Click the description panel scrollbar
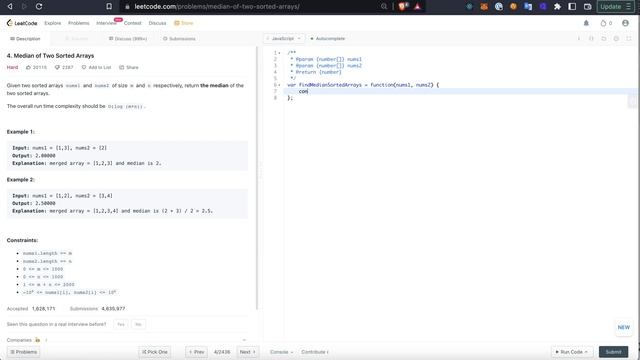The image size is (640, 360). click(257, 178)
